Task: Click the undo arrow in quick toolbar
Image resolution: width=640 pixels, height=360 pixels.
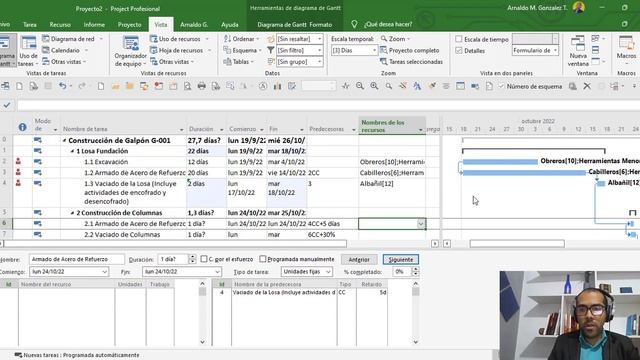Action: (x=62, y=86)
